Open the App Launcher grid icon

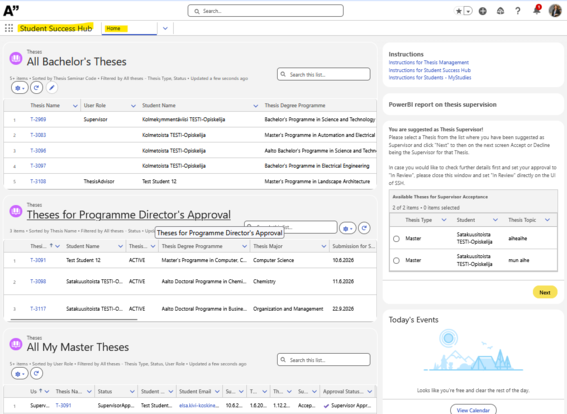(9, 28)
